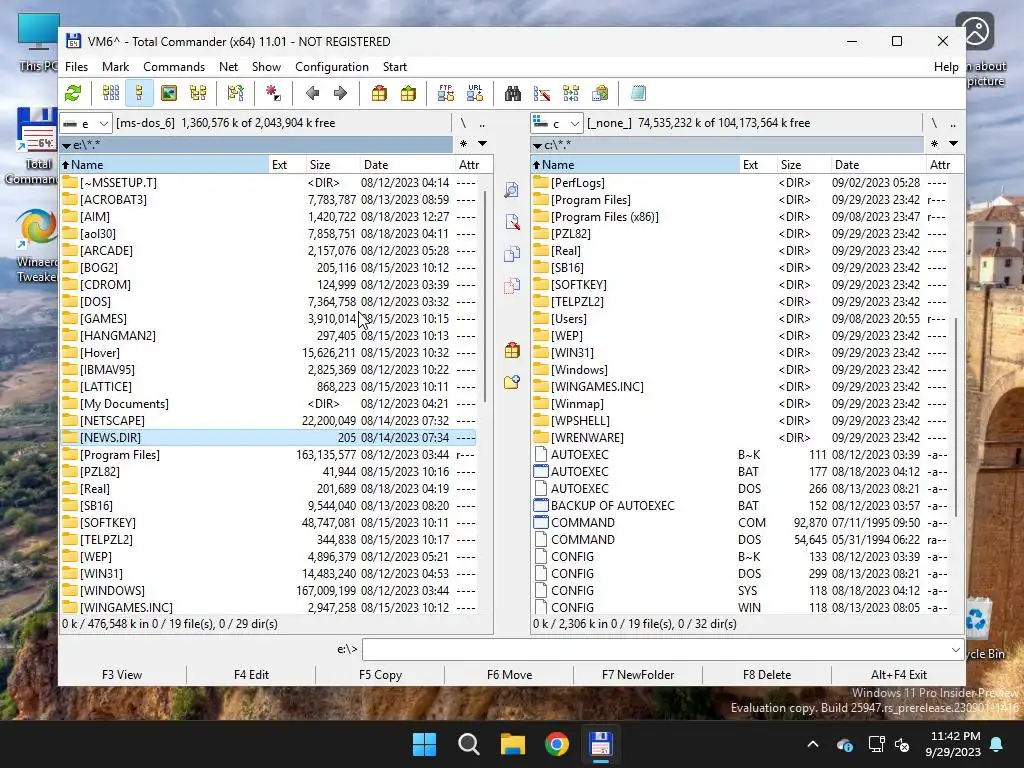1024x768 pixels.
Task: Enable Thumbnails view from the toolbar
Action: pyautogui.click(x=169, y=93)
